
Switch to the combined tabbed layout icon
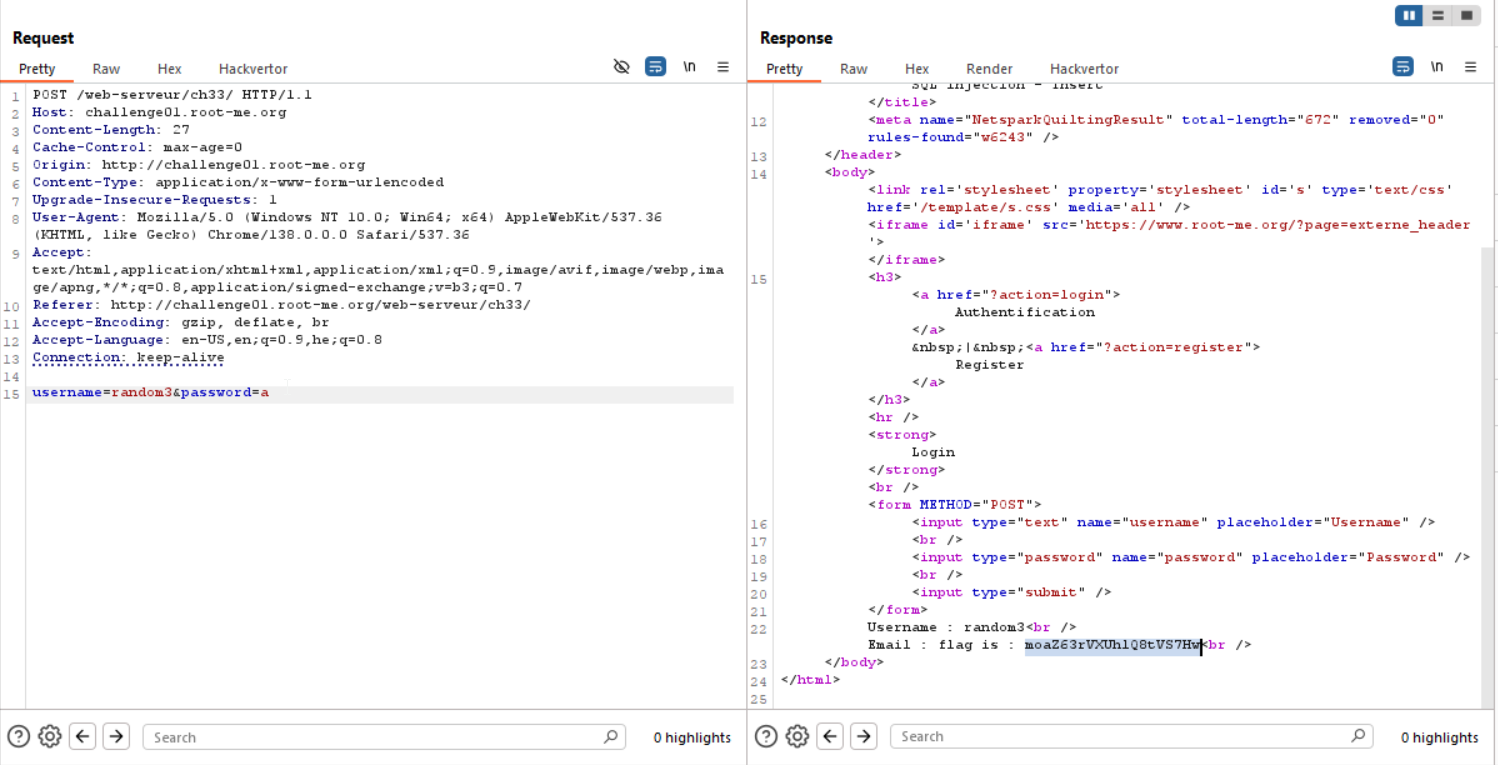tap(1466, 15)
